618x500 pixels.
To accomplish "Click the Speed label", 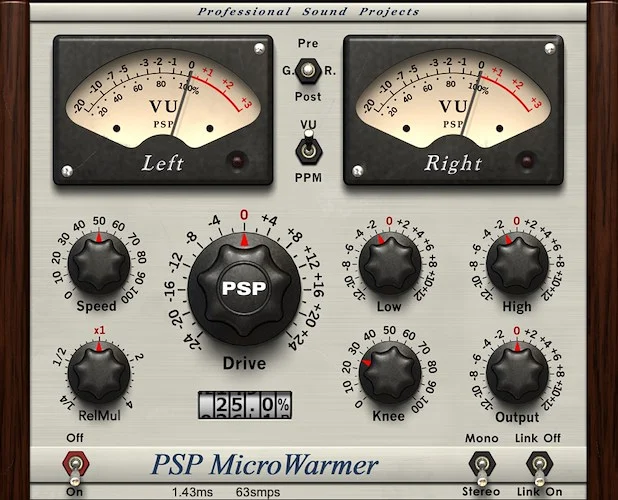I will click(97, 306).
